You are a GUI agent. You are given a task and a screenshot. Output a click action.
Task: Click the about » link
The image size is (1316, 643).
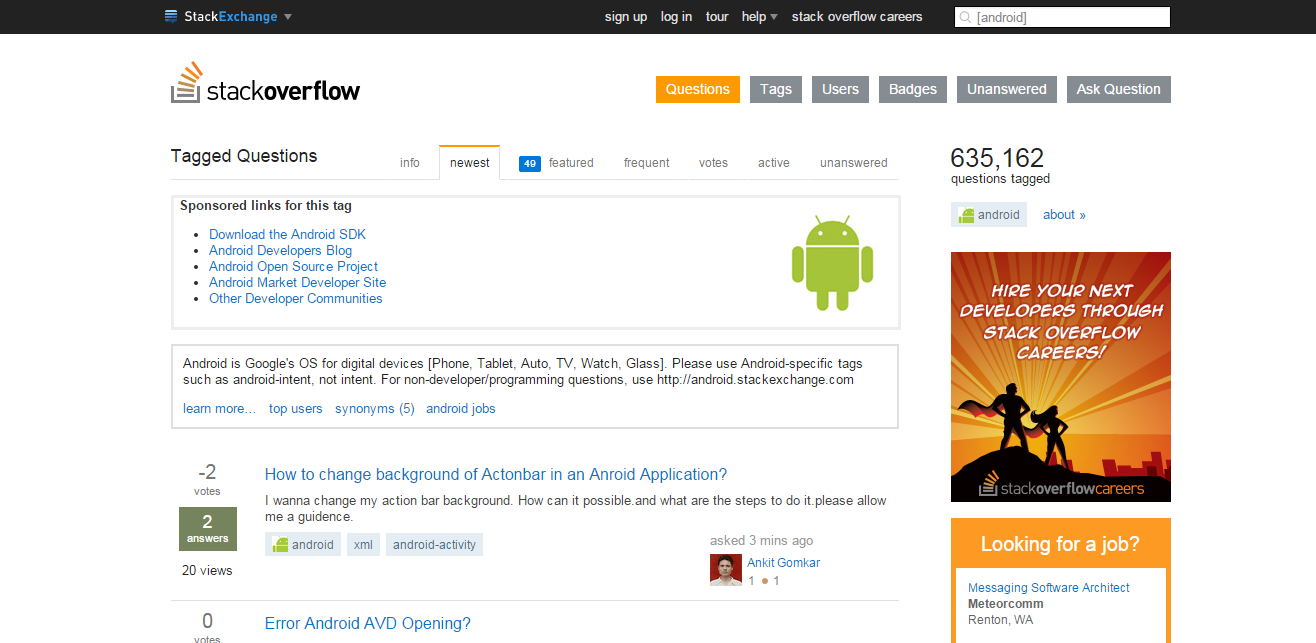point(1064,215)
